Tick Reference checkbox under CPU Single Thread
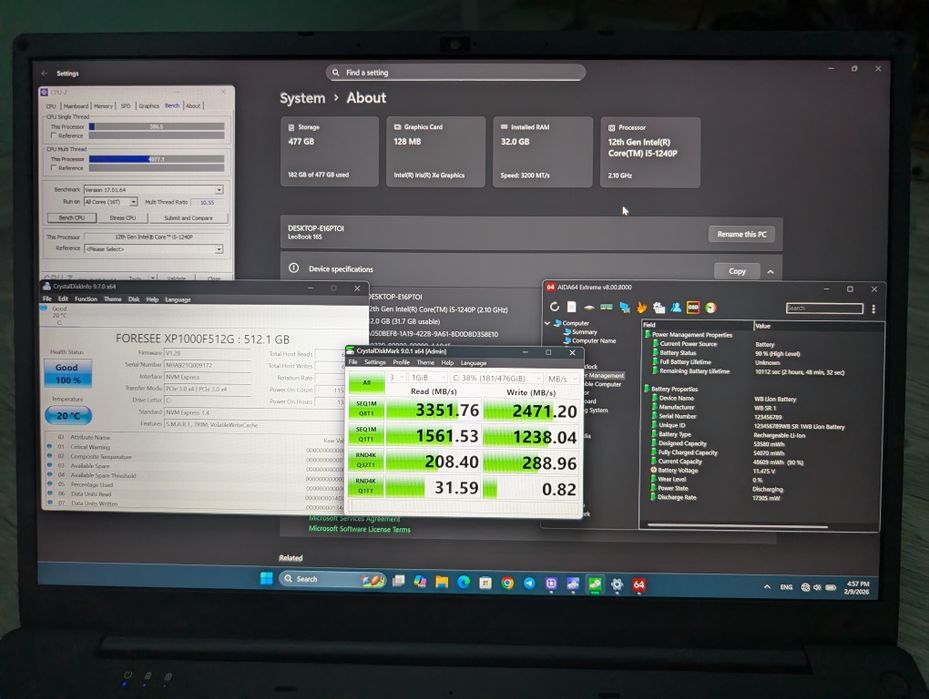The image size is (929, 699). tap(53, 136)
